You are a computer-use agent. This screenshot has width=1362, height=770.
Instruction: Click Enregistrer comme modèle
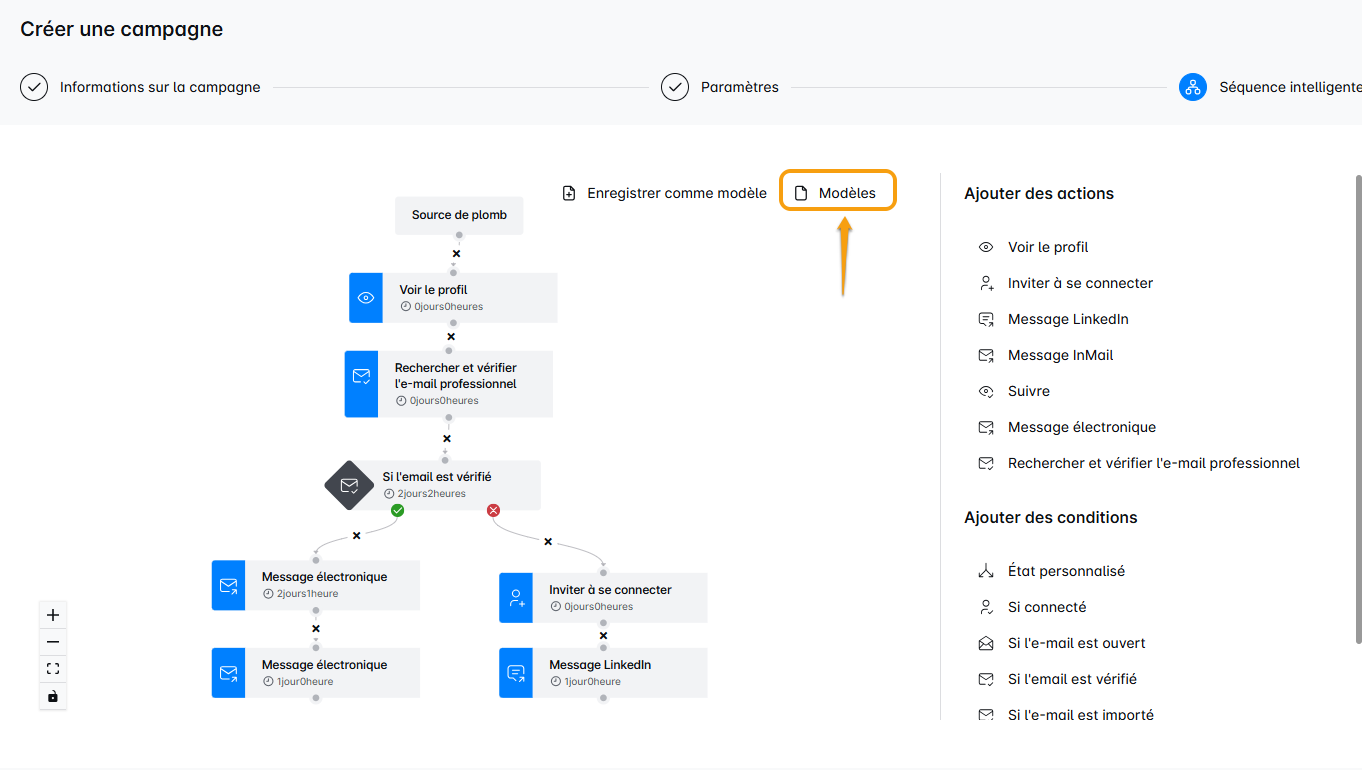coord(665,193)
